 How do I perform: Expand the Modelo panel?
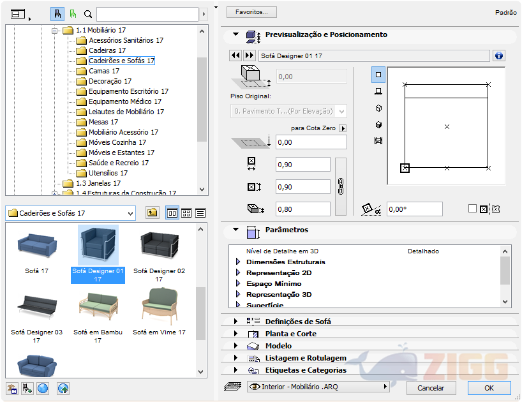(235, 346)
